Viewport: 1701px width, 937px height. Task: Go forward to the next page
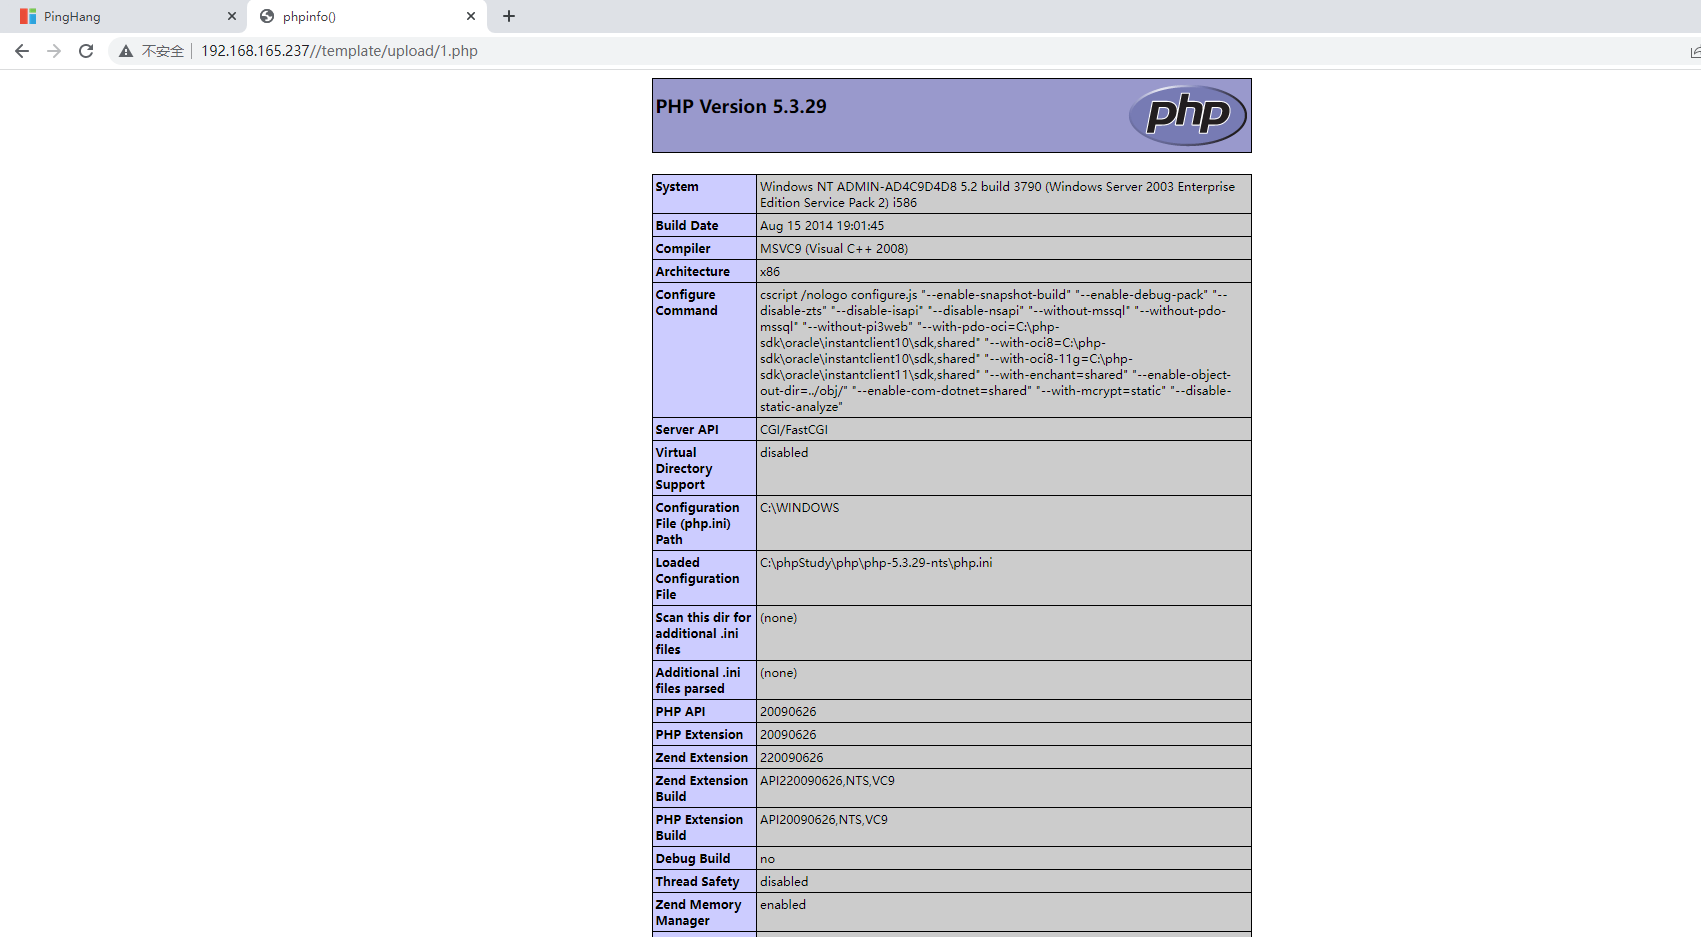pos(54,51)
